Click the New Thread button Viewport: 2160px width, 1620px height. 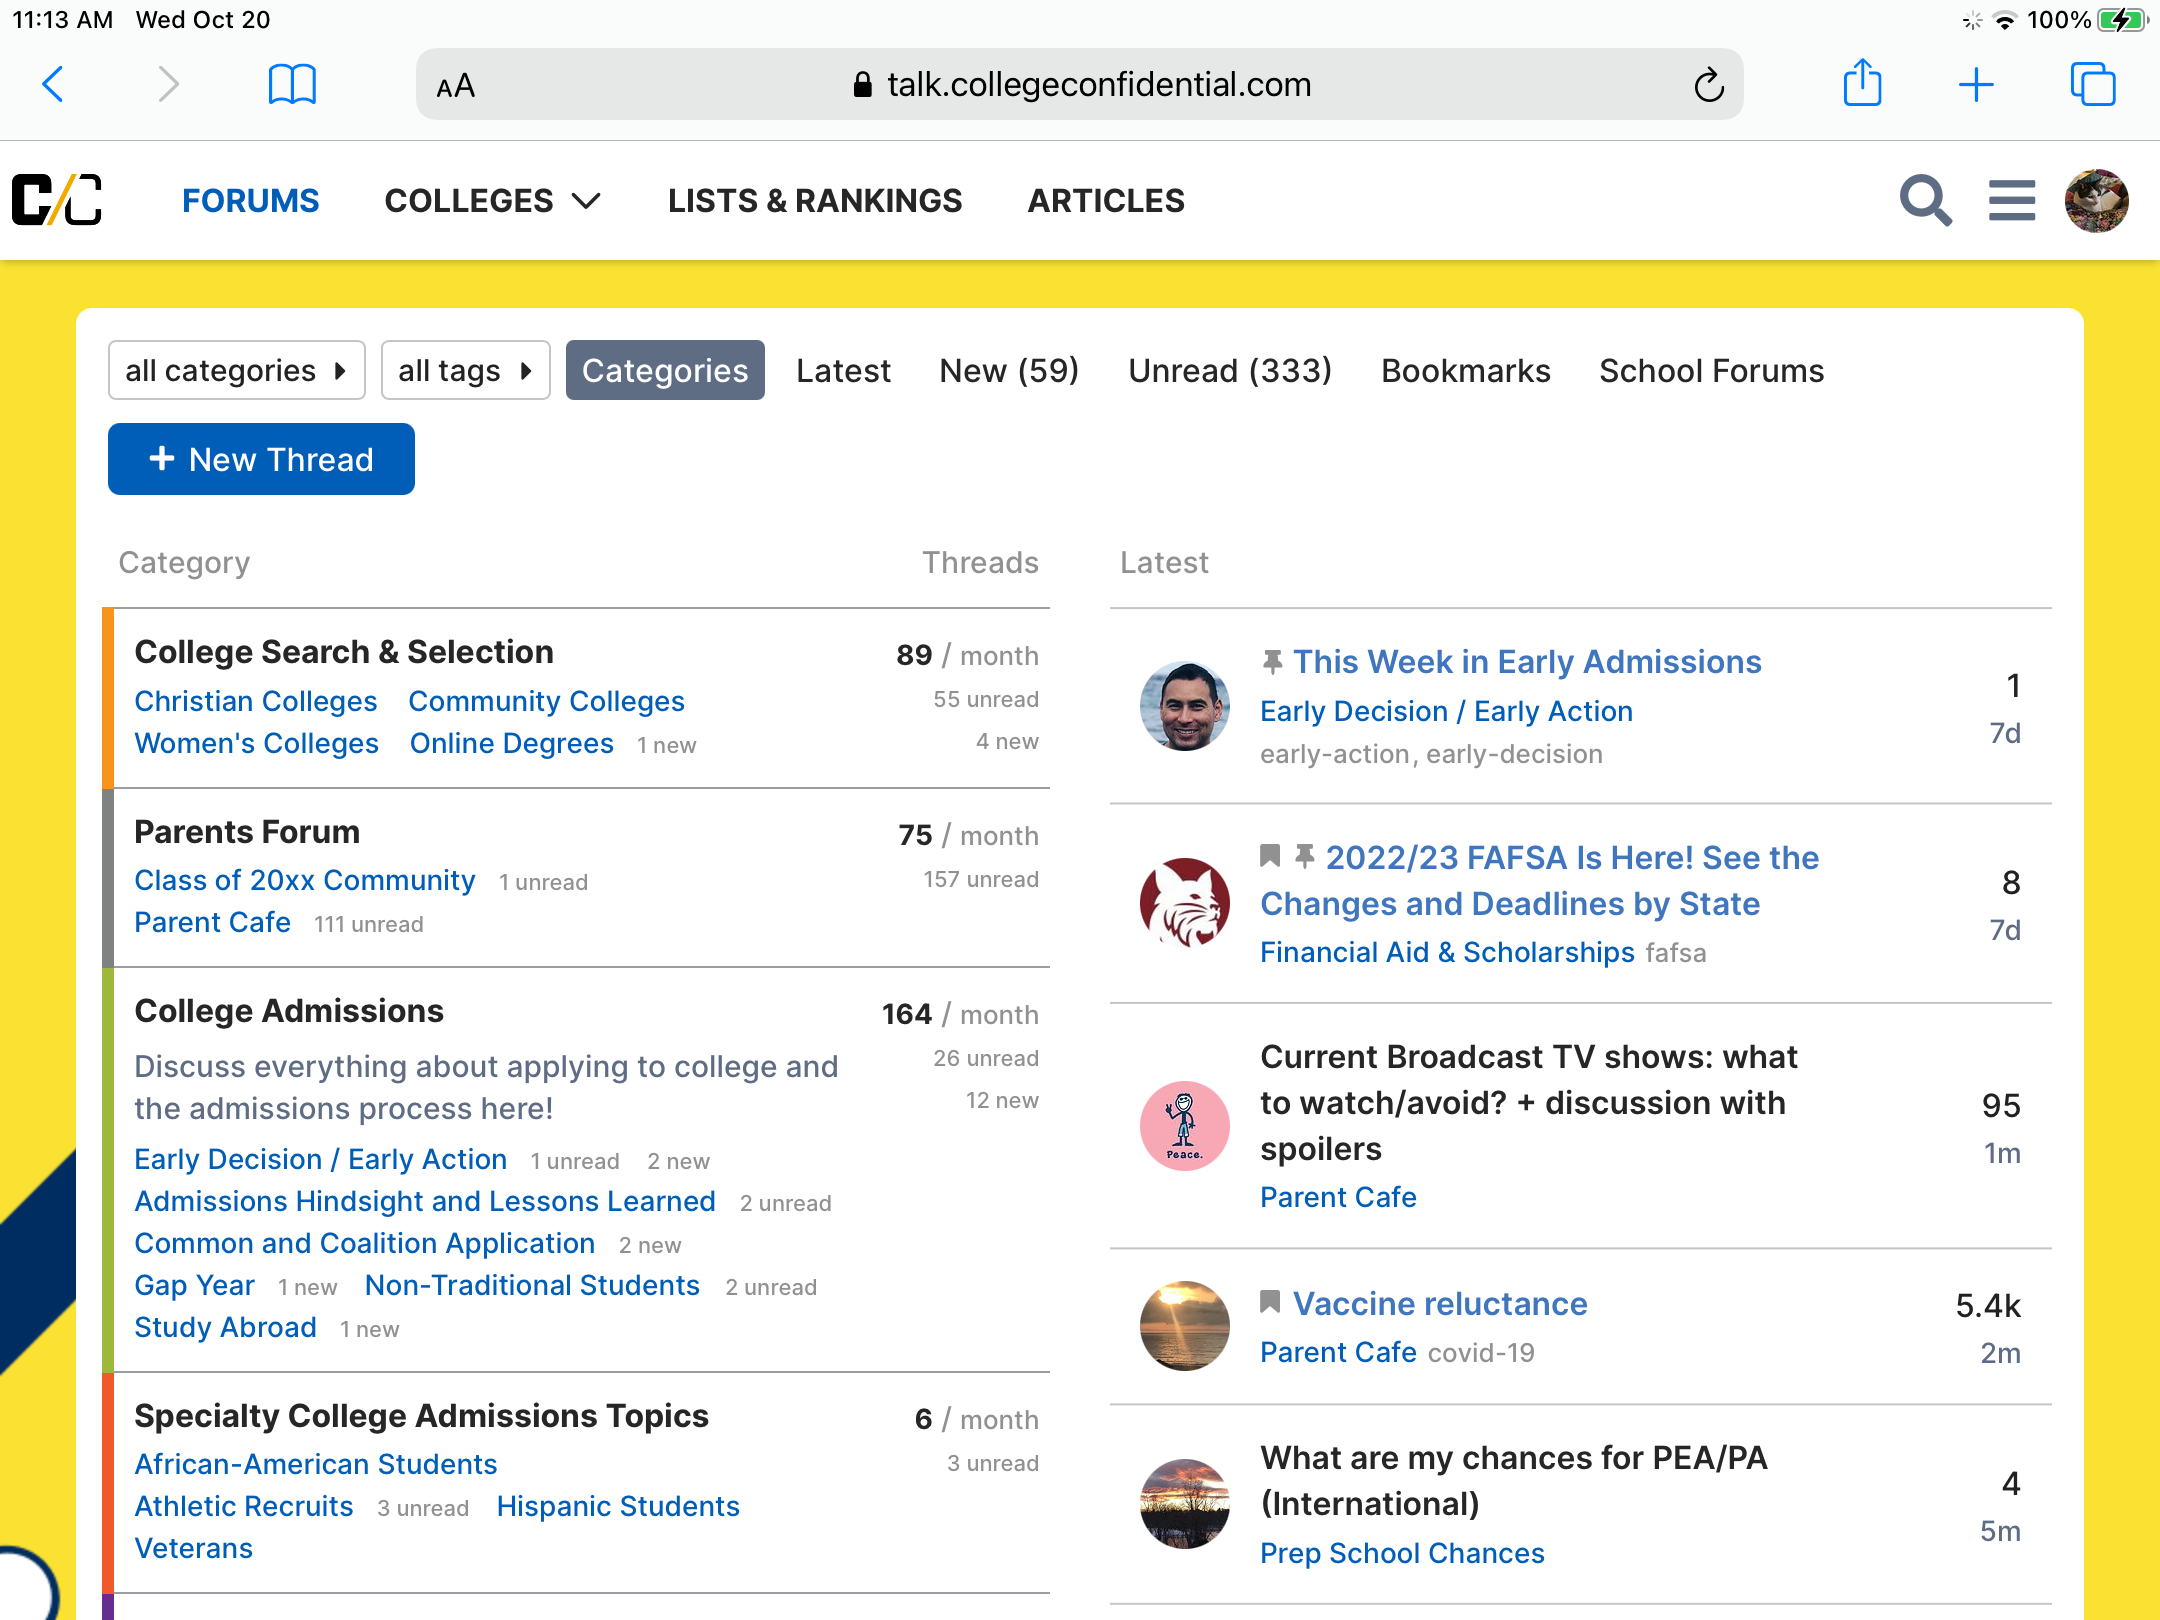point(261,460)
